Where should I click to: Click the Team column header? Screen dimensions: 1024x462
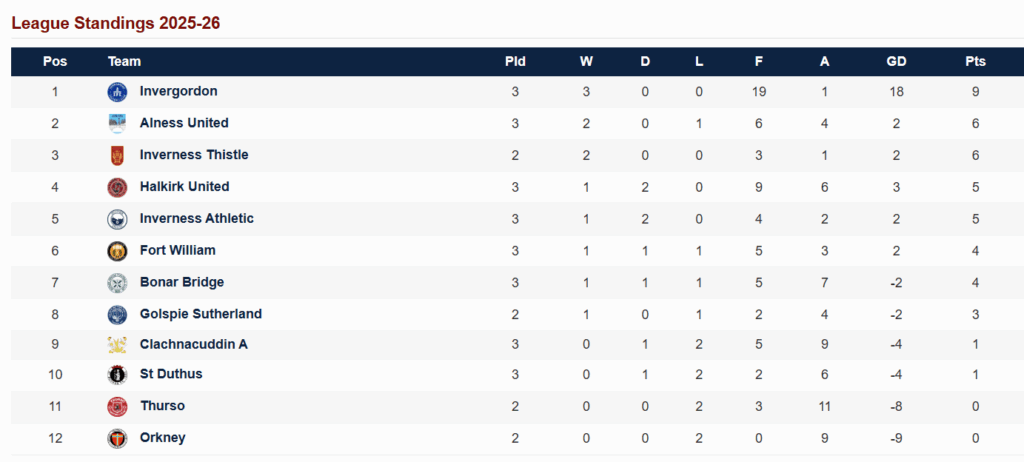click(x=124, y=61)
